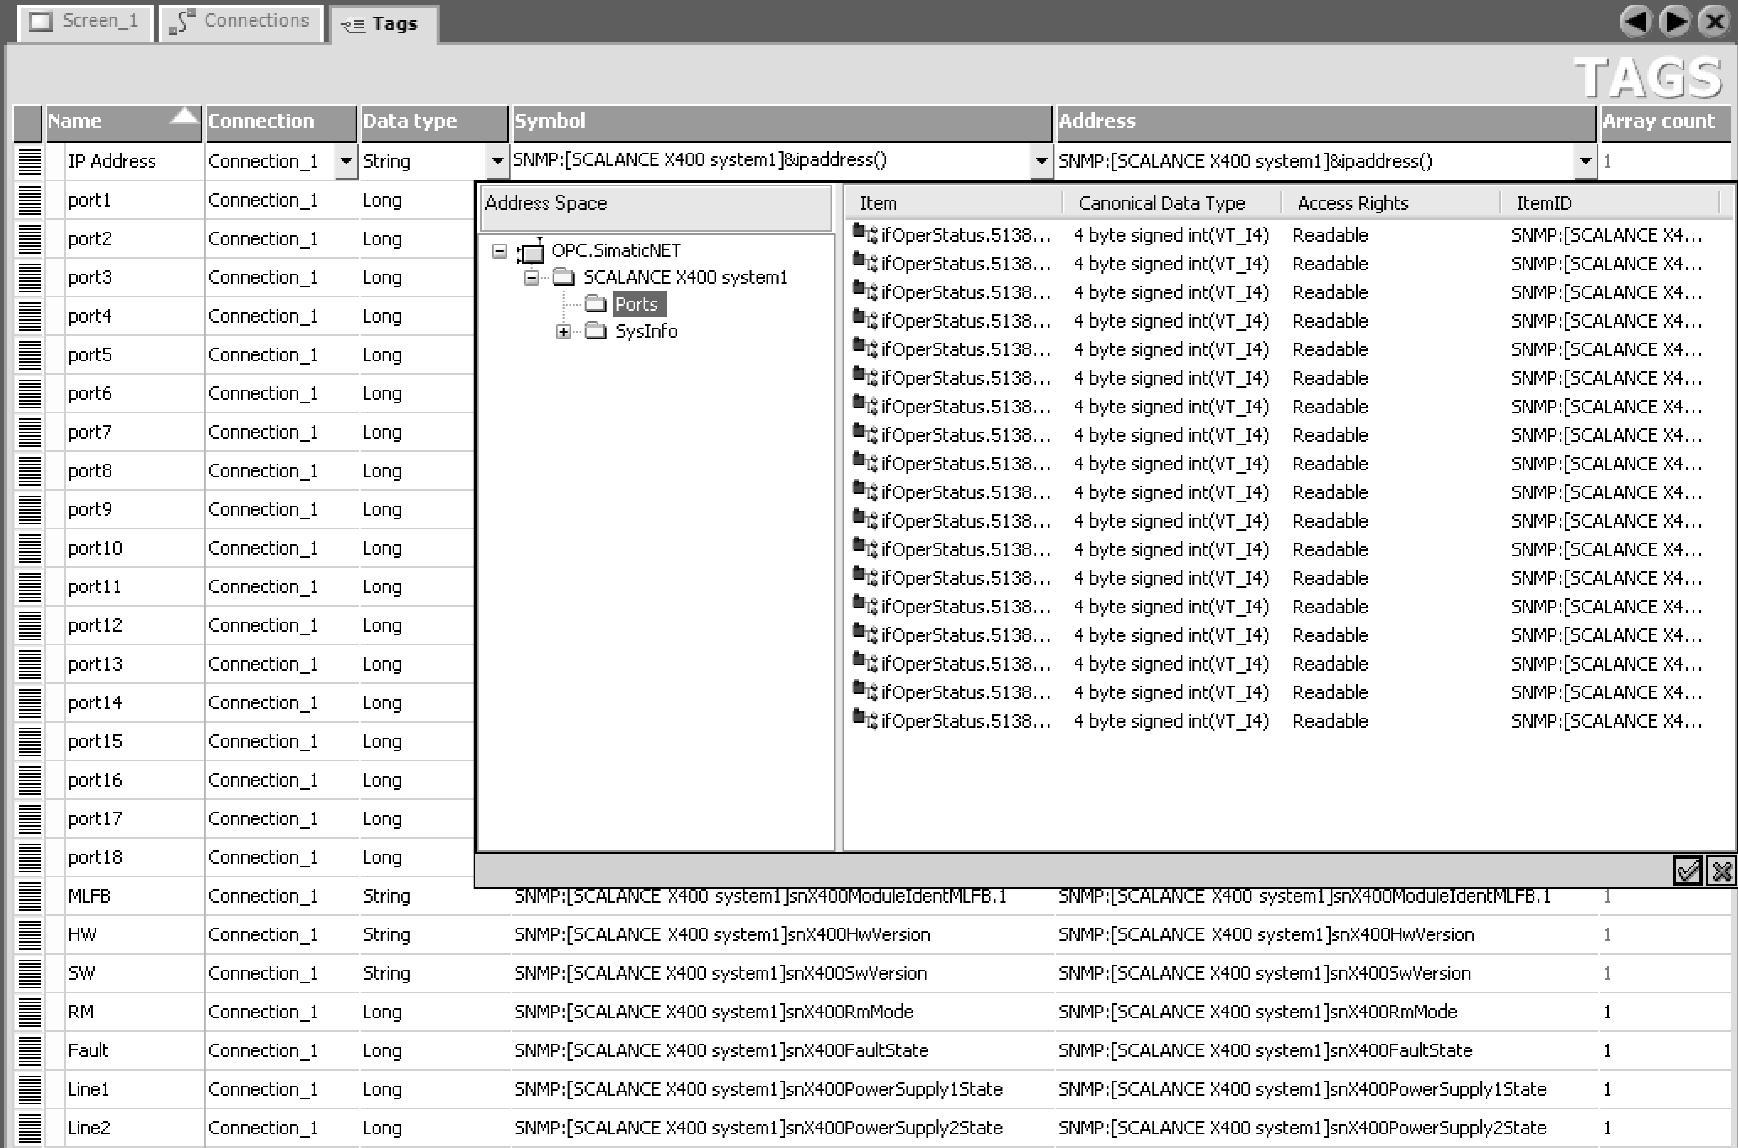1738x1148 pixels.
Task: Sort by the Name column header
Action: pos(123,122)
